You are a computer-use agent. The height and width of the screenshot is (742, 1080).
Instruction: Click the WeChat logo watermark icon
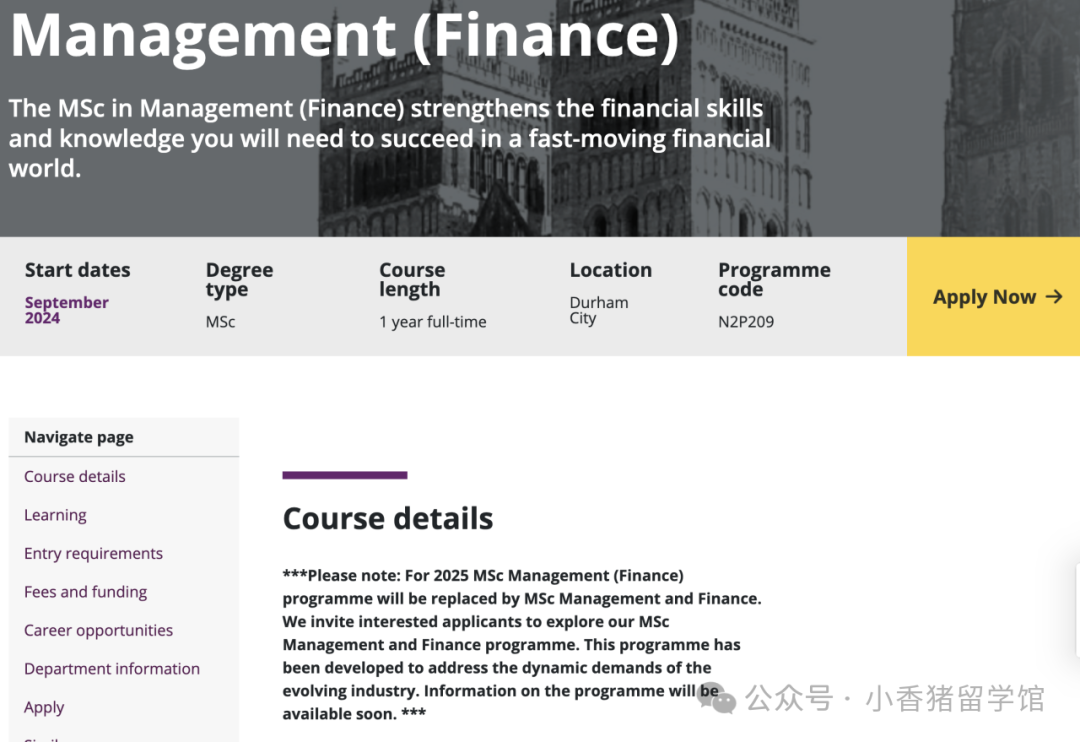point(716,698)
